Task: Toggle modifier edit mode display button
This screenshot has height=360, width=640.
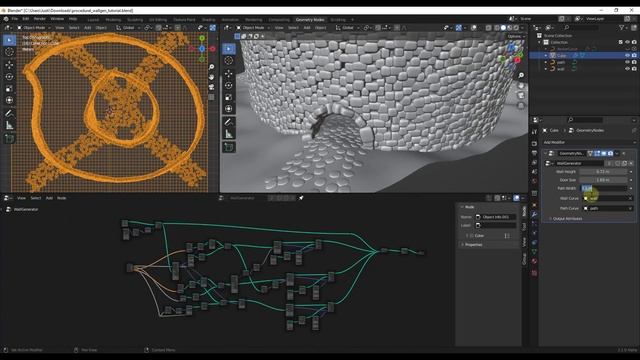Action: pyautogui.click(x=597, y=153)
